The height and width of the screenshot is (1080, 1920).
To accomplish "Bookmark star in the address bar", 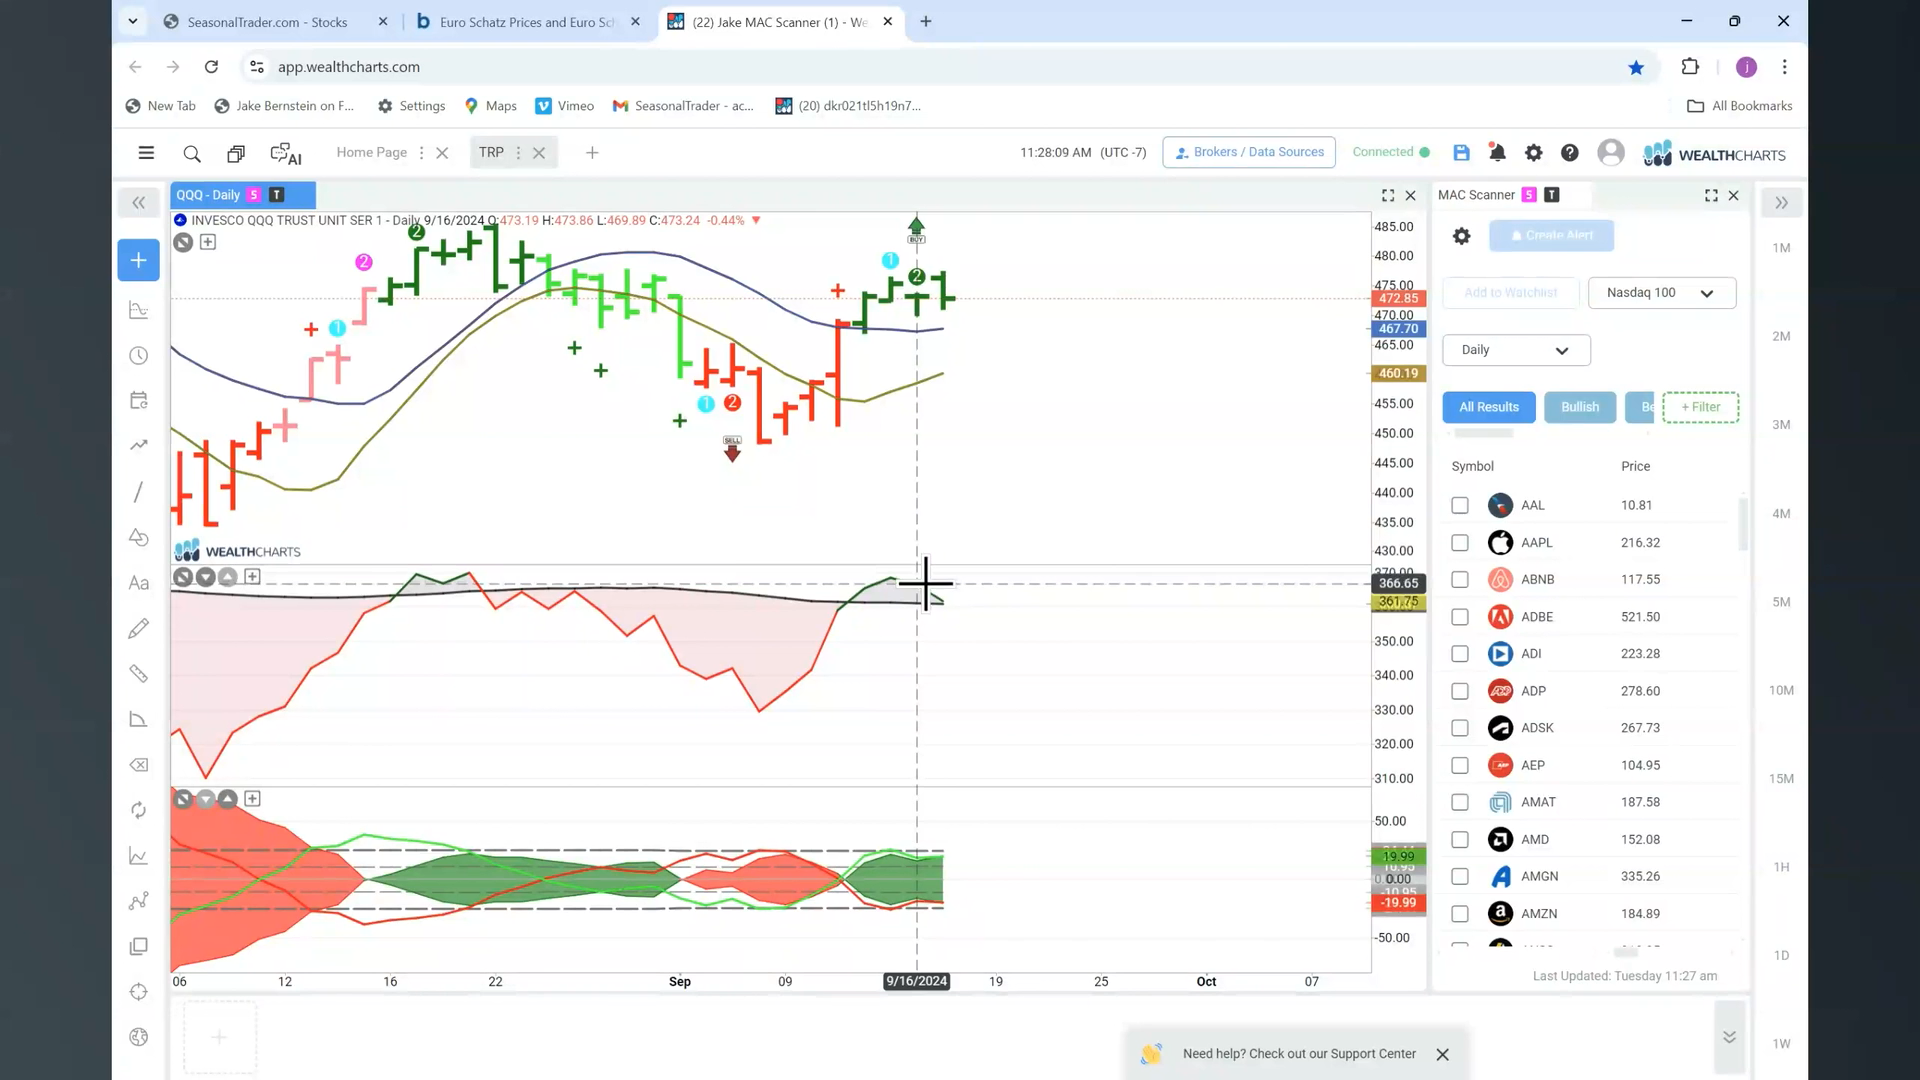I will click(1636, 67).
